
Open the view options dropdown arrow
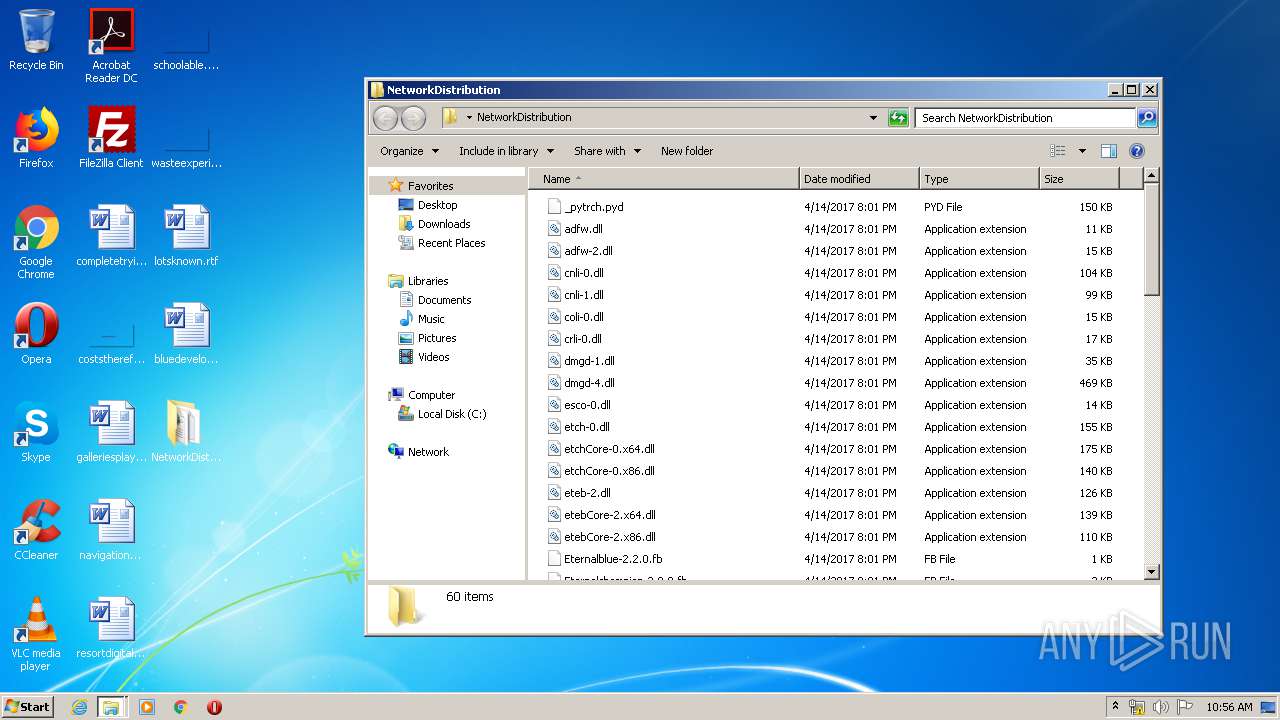[1082, 151]
